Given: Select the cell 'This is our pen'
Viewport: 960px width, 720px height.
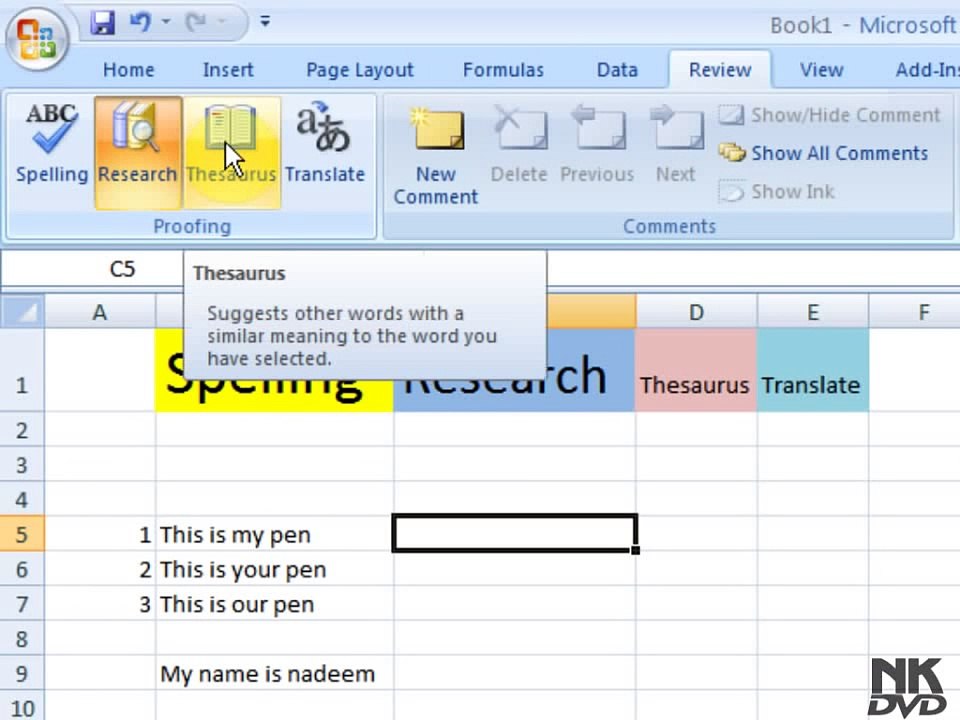Looking at the screenshot, I should click(274, 604).
